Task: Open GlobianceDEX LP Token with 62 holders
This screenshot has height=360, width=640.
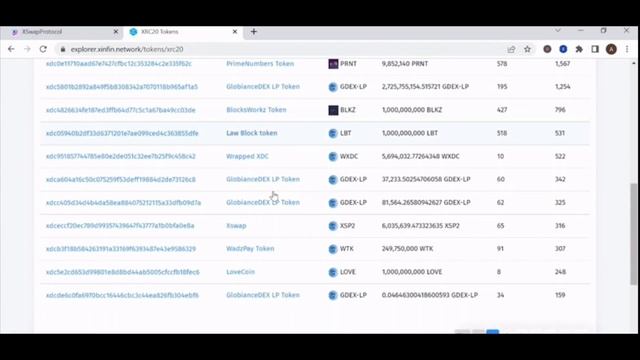Action: pyautogui.click(x=263, y=202)
